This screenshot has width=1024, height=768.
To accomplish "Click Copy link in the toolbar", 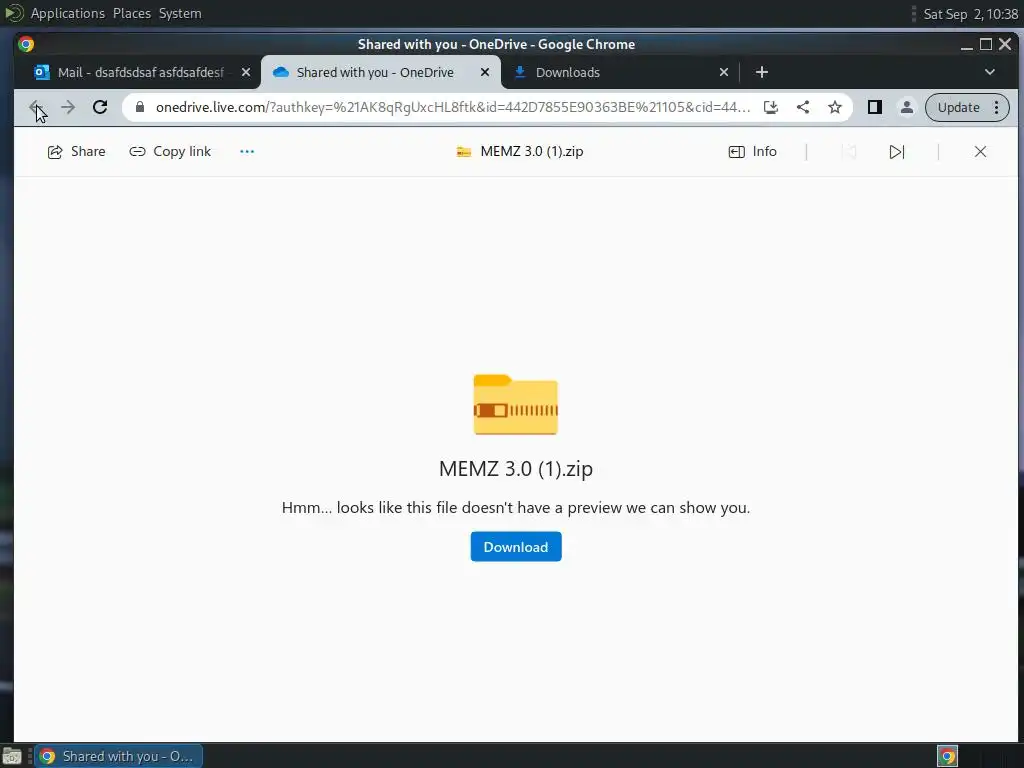I will (170, 152).
